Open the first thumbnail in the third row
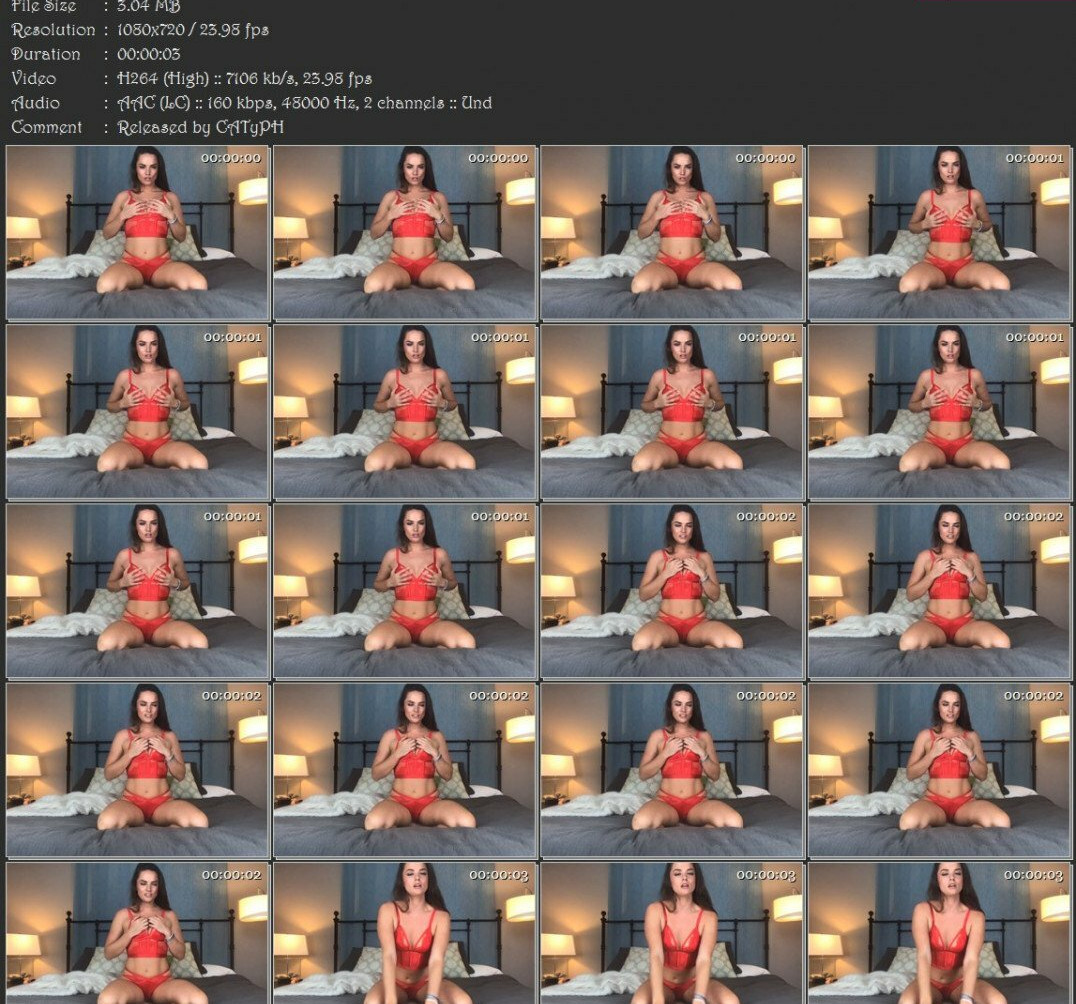The image size is (1076, 1004). tap(137, 591)
